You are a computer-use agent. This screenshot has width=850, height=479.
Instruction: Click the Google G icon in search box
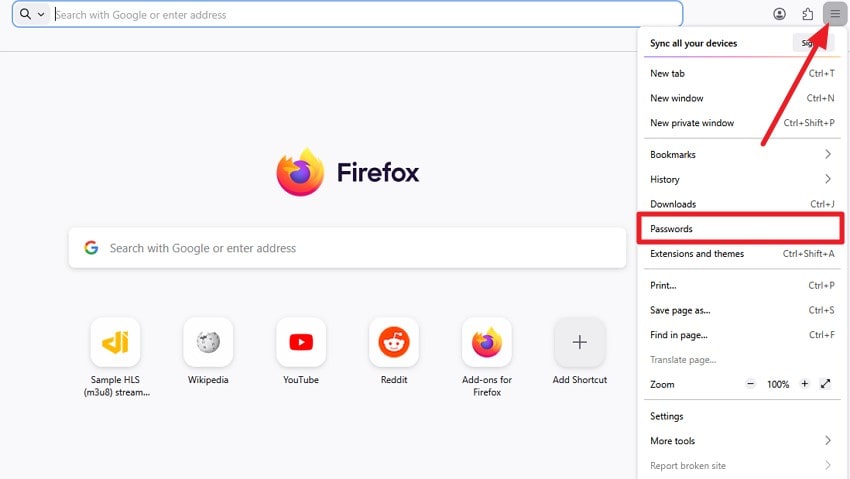click(91, 248)
